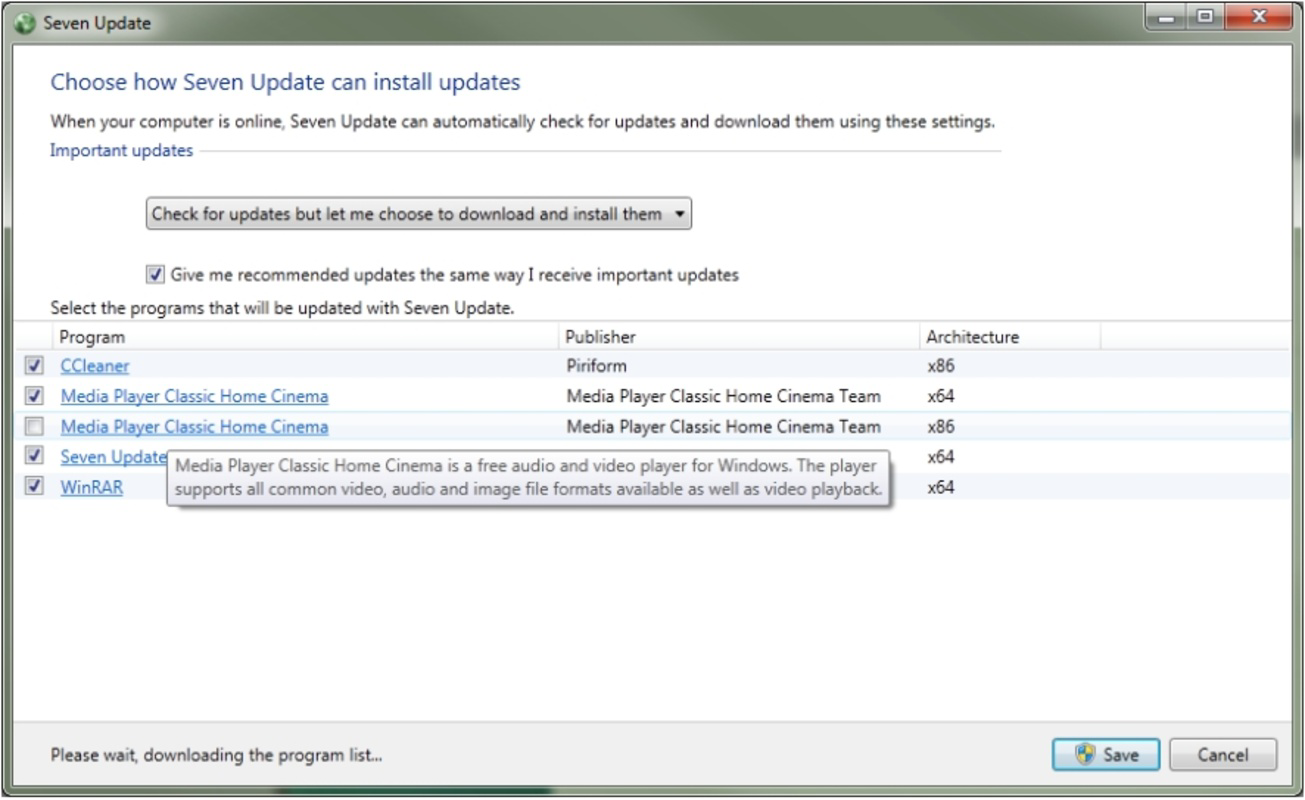1305x800 pixels.
Task: Sort by the Architecture column header
Action: click(x=1009, y=337)
